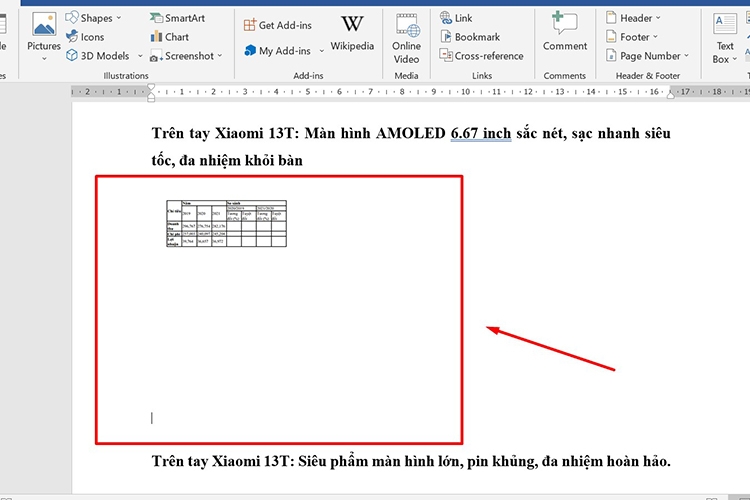Open the Pictures insert button

pyautogui.click(x=44, y=32)
